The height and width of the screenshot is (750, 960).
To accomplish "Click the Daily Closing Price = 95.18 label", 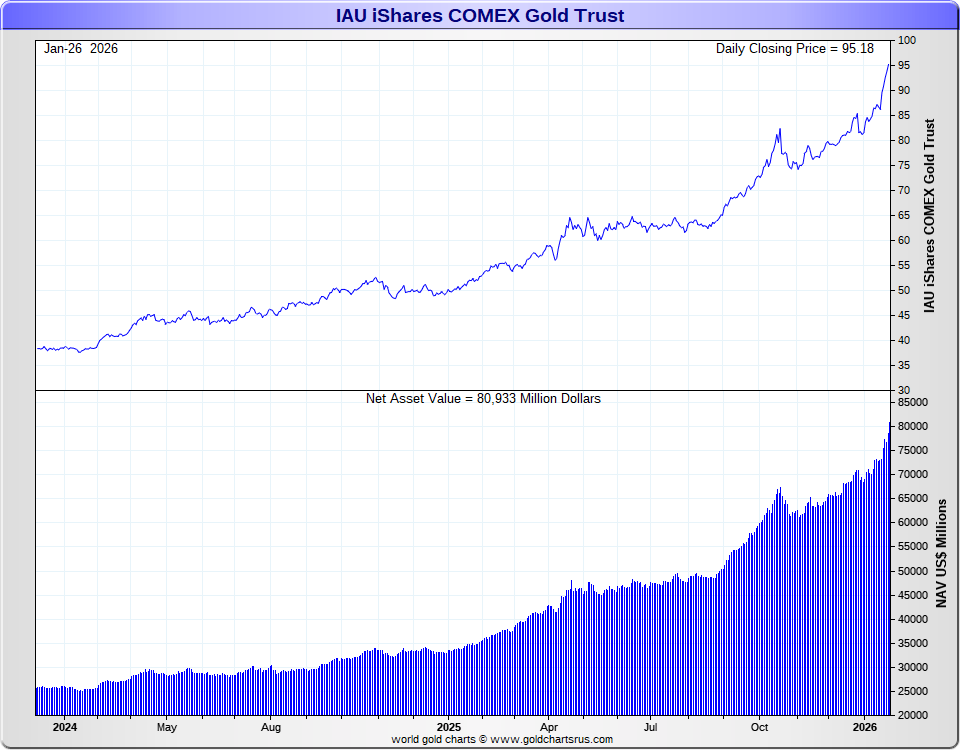I will pyautogui.click(x=795, y=49).
